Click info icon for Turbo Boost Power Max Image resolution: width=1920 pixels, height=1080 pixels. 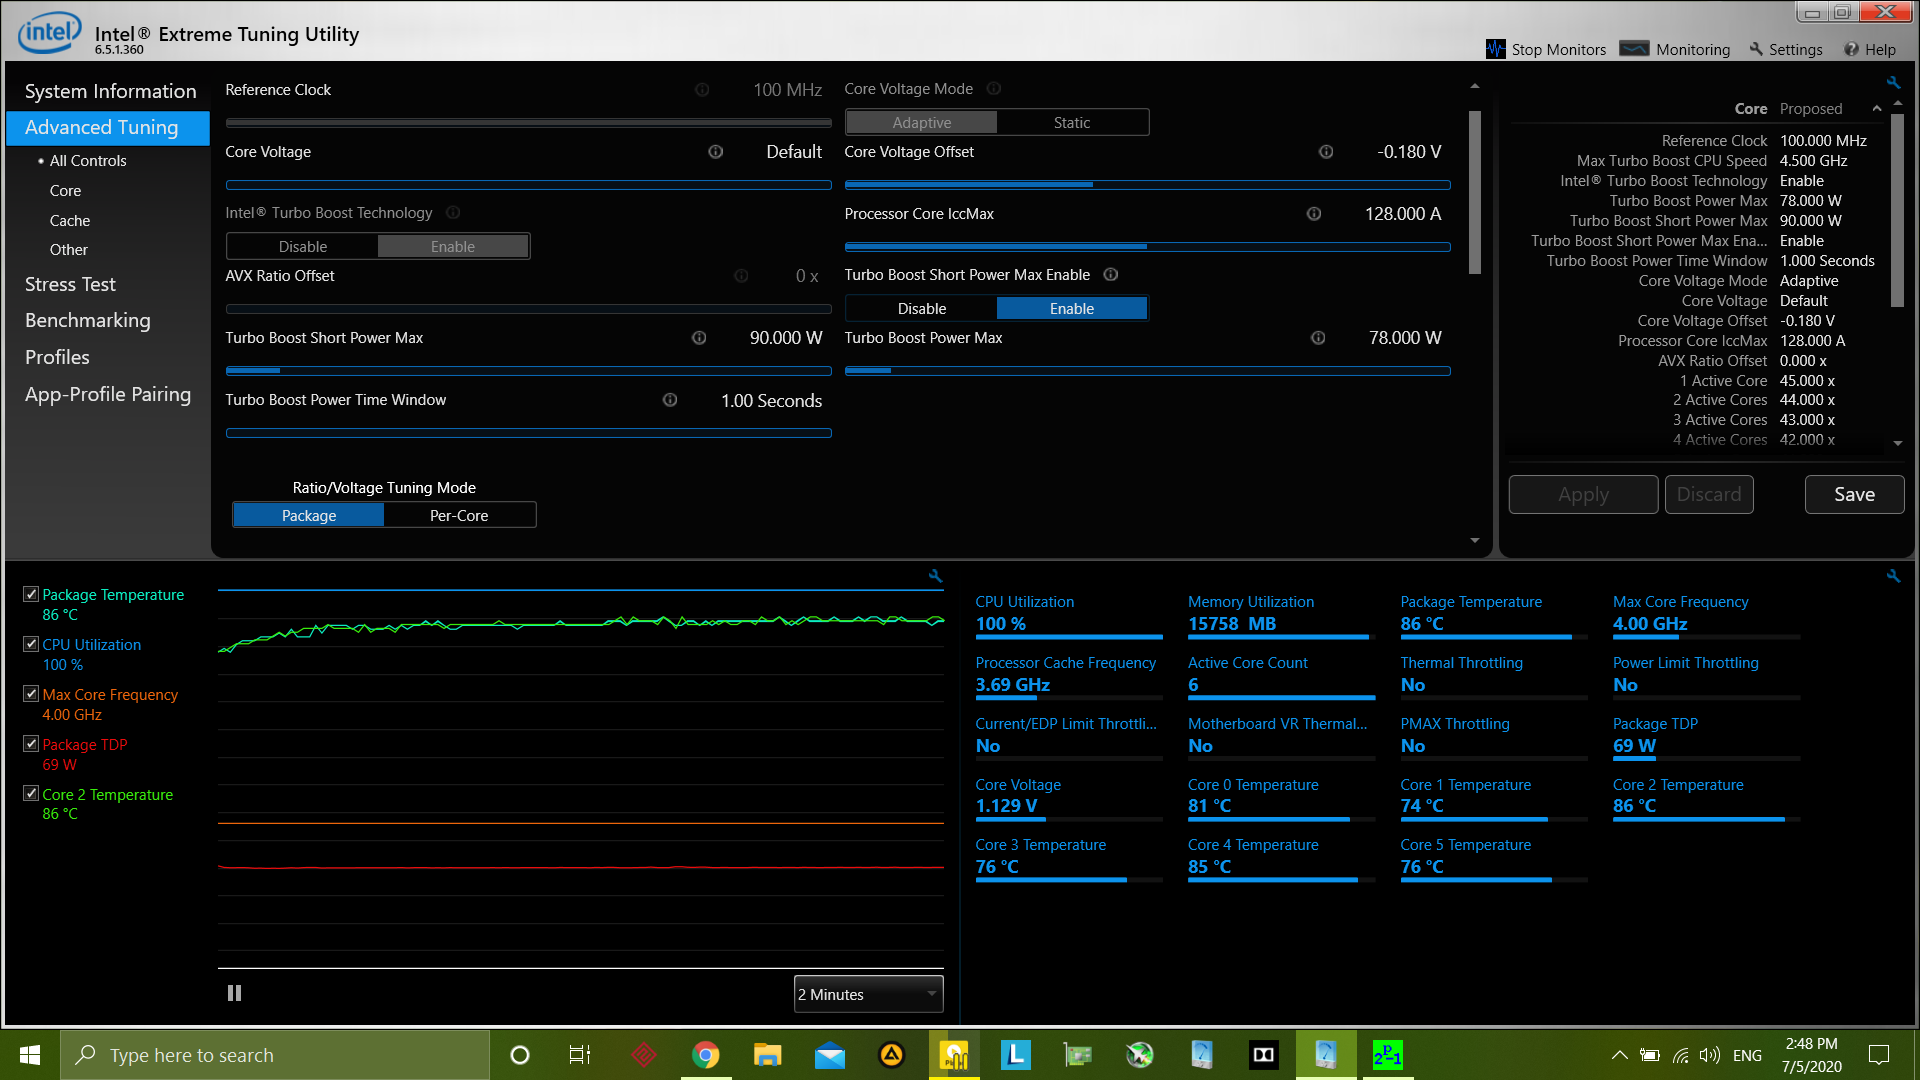[x=1318, y=338]
